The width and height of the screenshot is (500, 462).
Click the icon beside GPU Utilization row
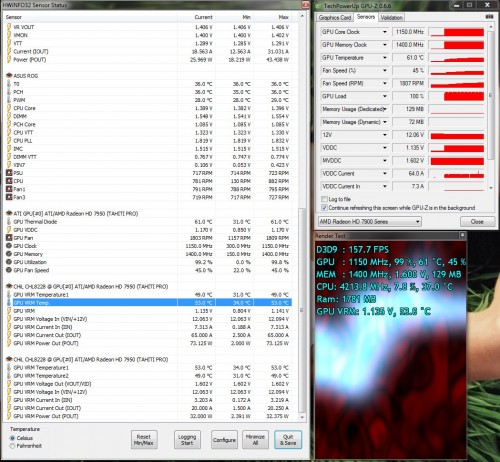click(9, 262)
